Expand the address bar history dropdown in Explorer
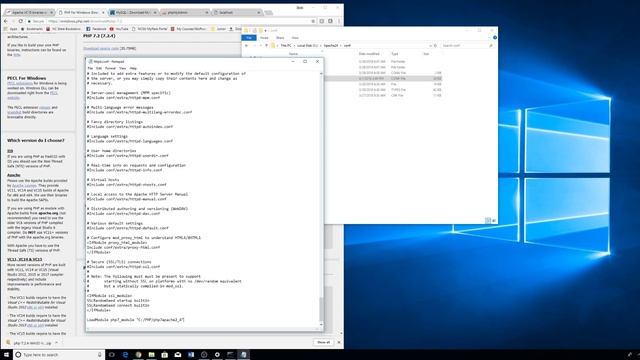640x360 pixels. point(430,46)
